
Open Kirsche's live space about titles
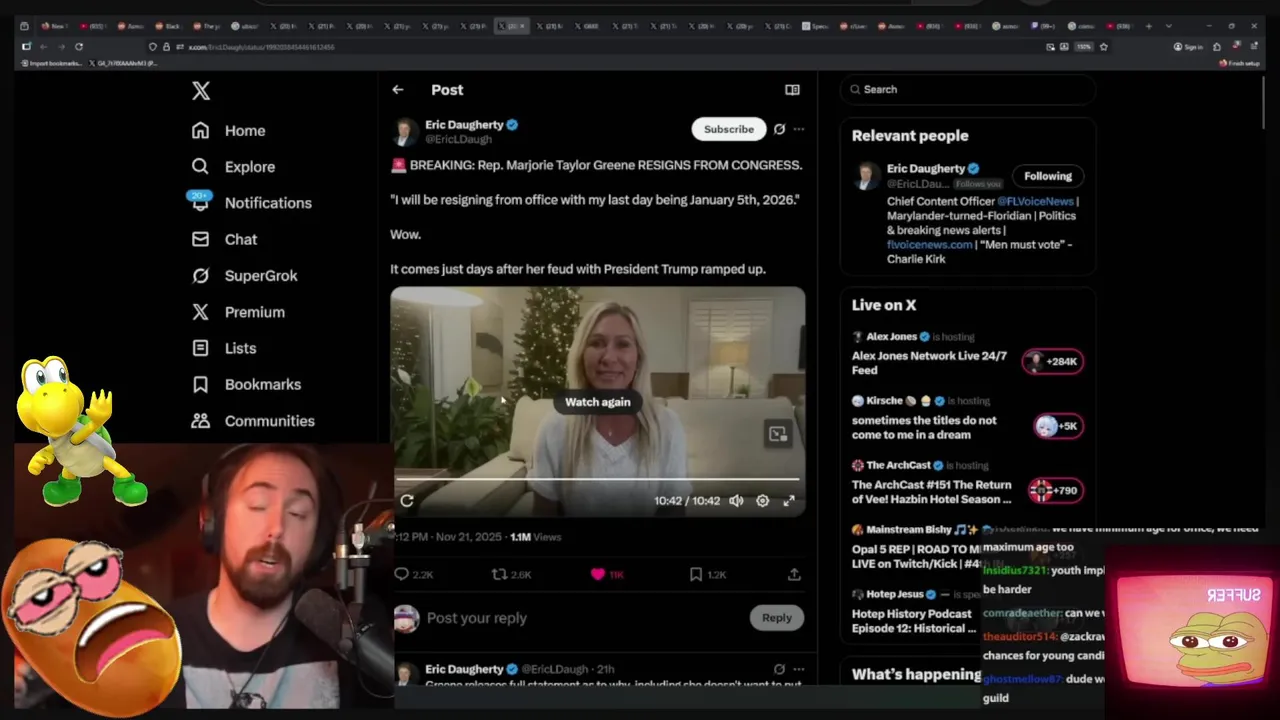tap(924, 427)
